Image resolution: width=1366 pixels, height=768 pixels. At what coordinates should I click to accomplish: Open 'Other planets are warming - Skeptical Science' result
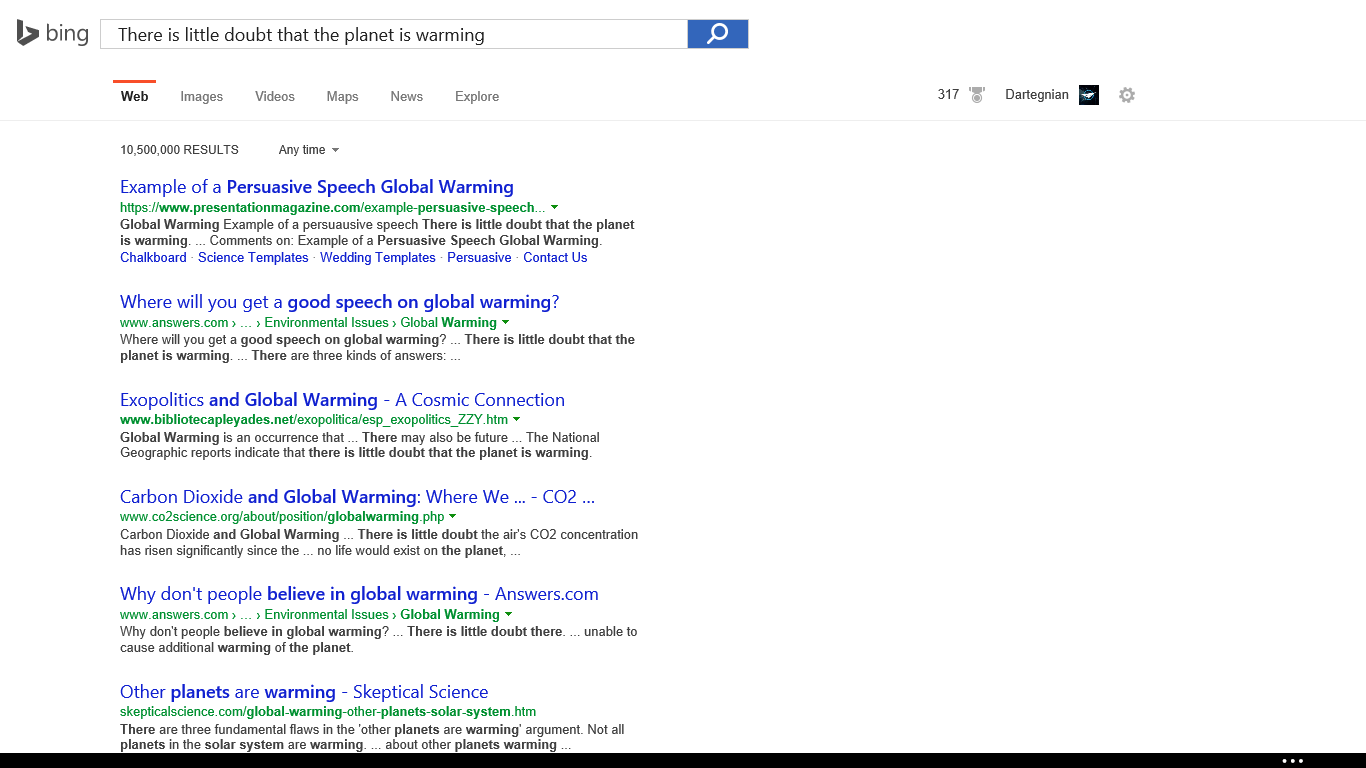(304, 692)
